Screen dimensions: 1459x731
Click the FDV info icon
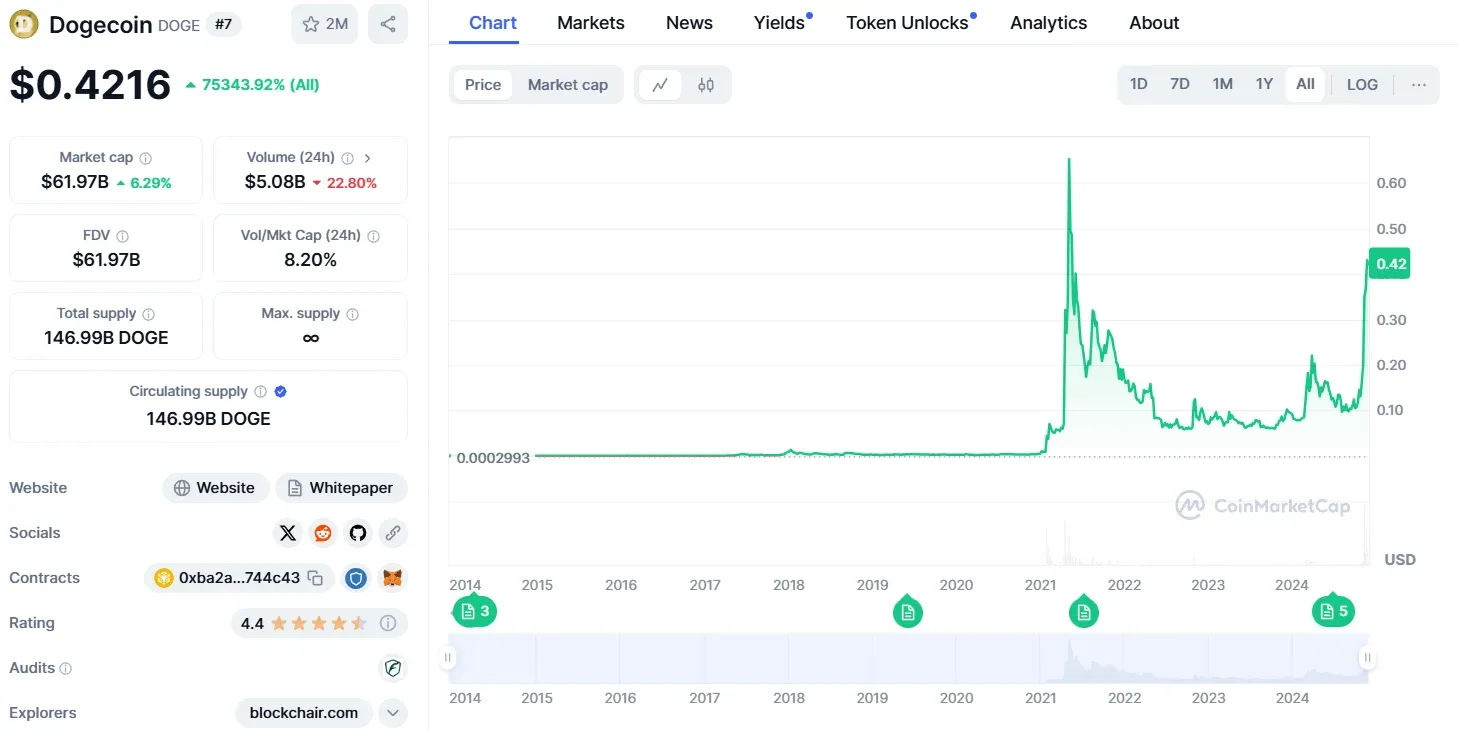[x=122, y=236]
